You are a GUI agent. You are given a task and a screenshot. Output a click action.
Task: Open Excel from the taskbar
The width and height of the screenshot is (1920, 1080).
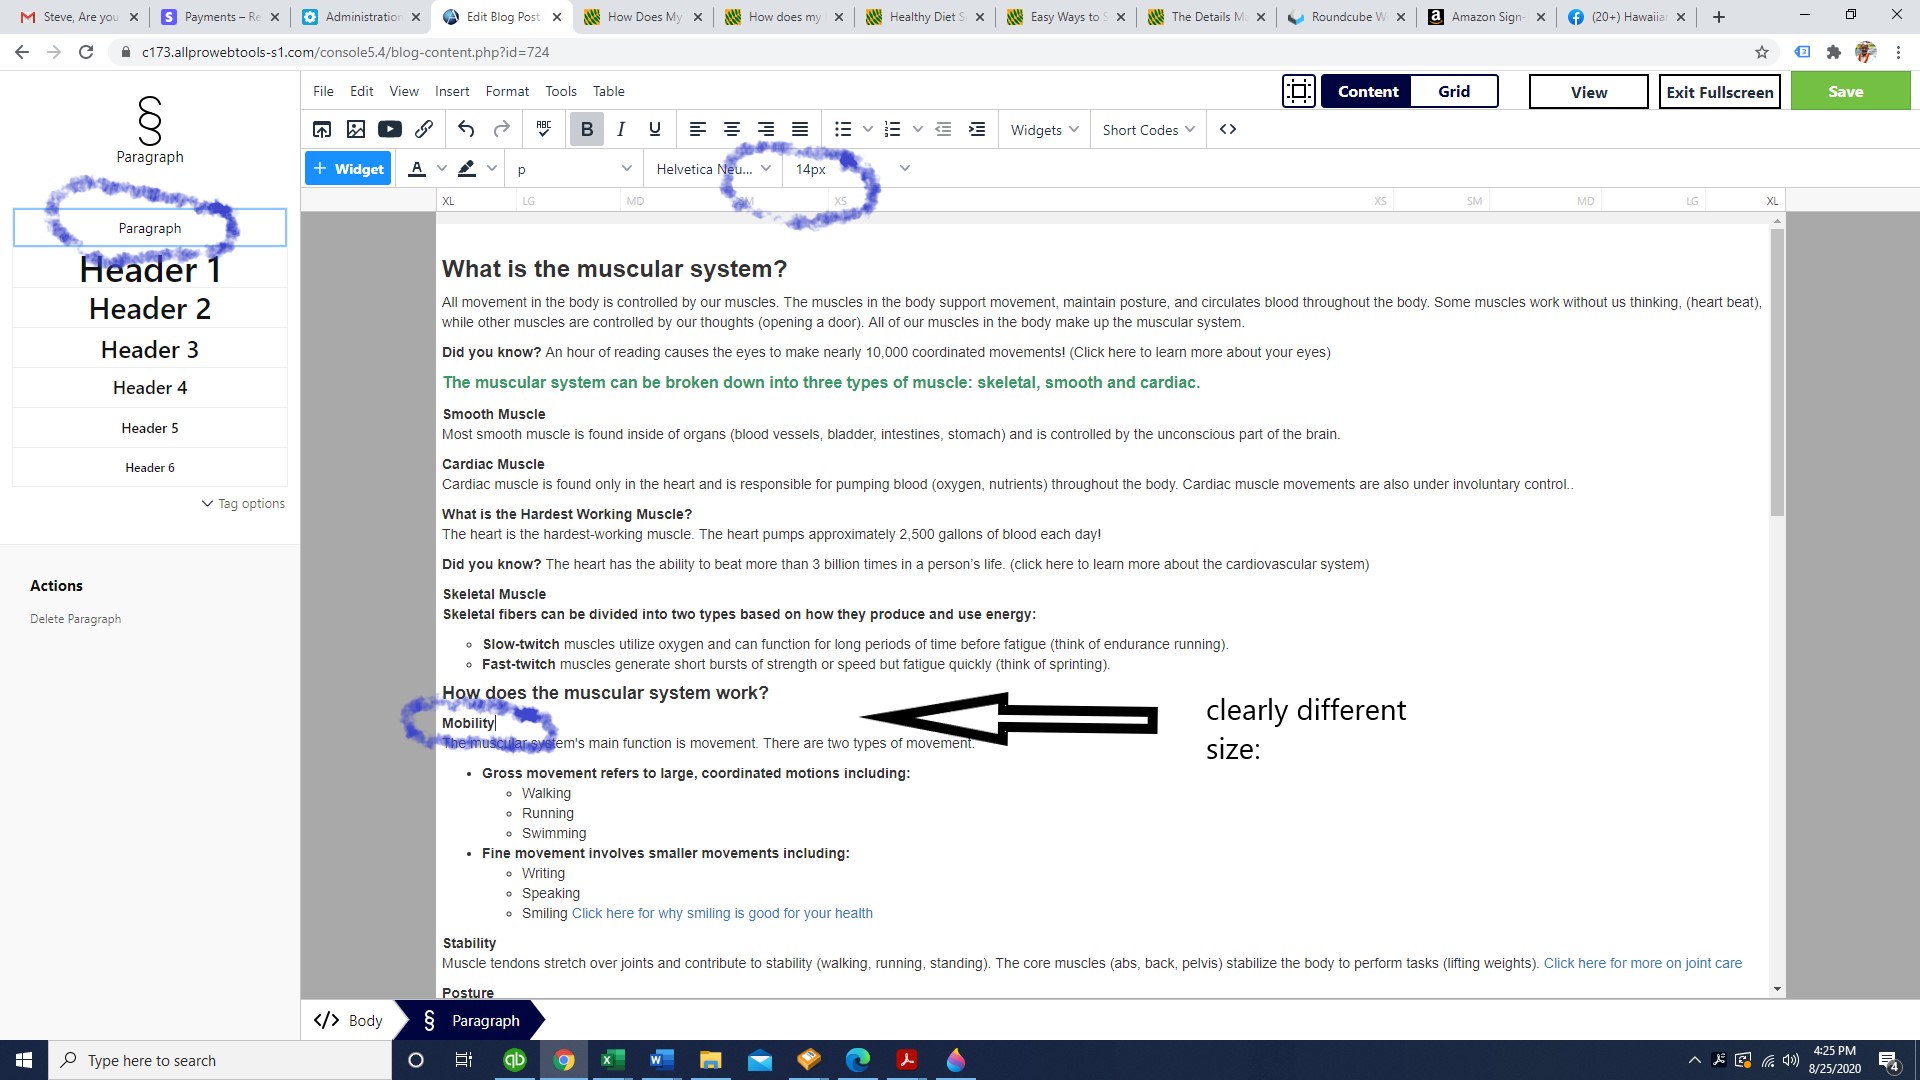612,1060
